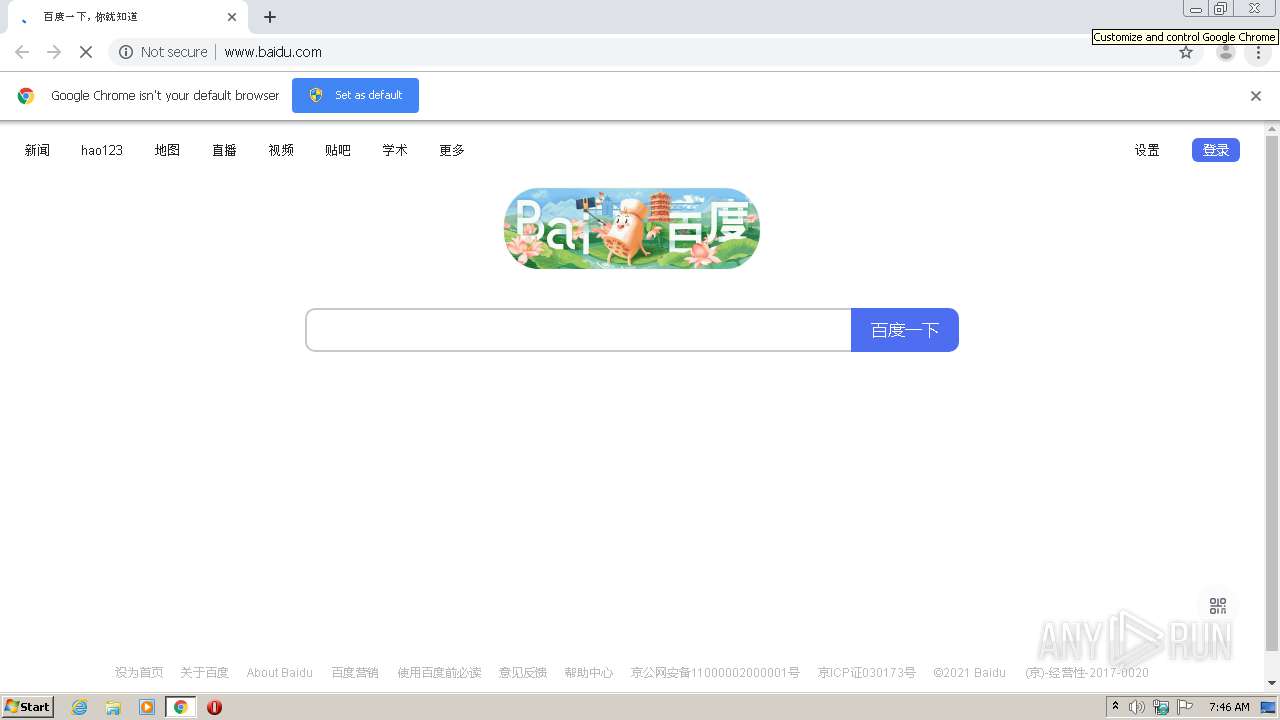Open the Chrome profile avatar icon
1280x720 pixels.
(1226, 52)
